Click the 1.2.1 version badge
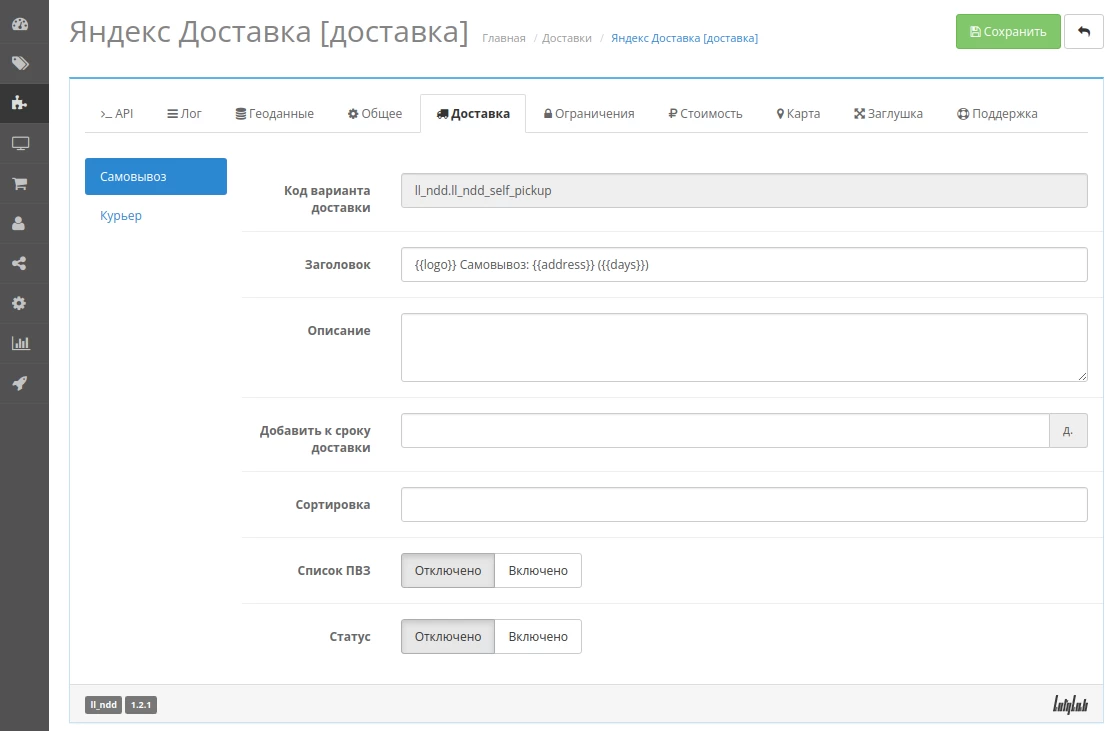 pyautogui.click(x=141, y=705)
